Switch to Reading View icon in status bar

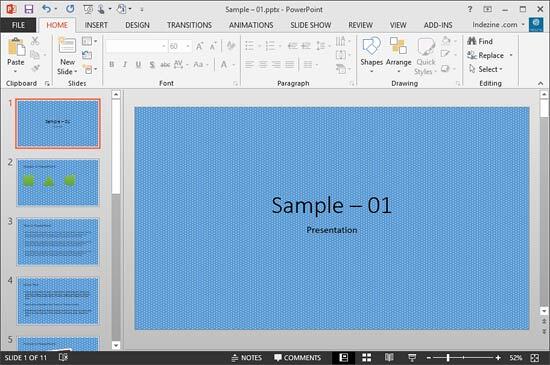389,358
